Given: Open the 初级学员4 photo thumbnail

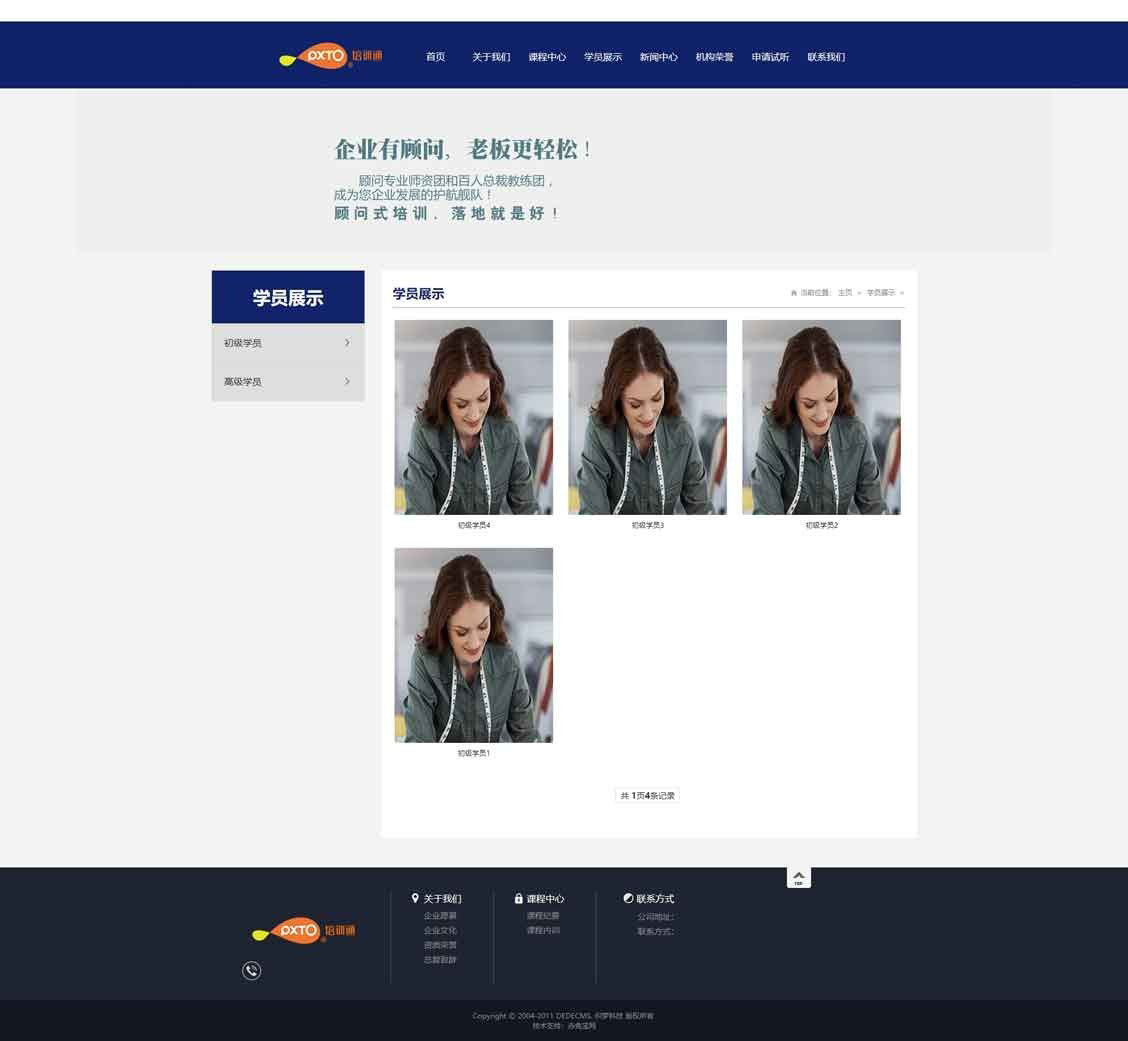Looking at the screenshot, I should [473, 417].
